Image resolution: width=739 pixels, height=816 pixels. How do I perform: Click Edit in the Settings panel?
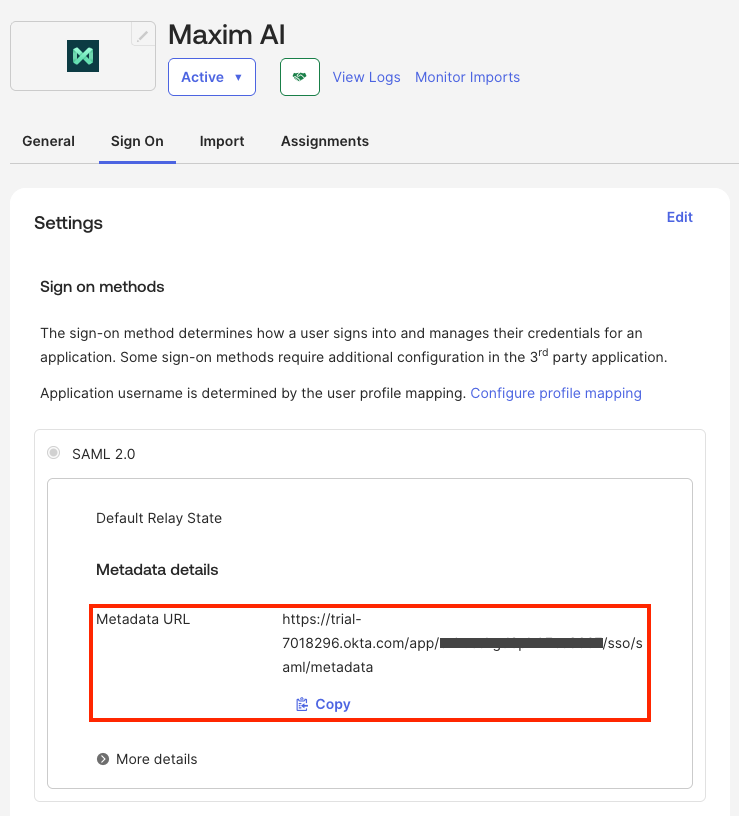coord(679,217)
